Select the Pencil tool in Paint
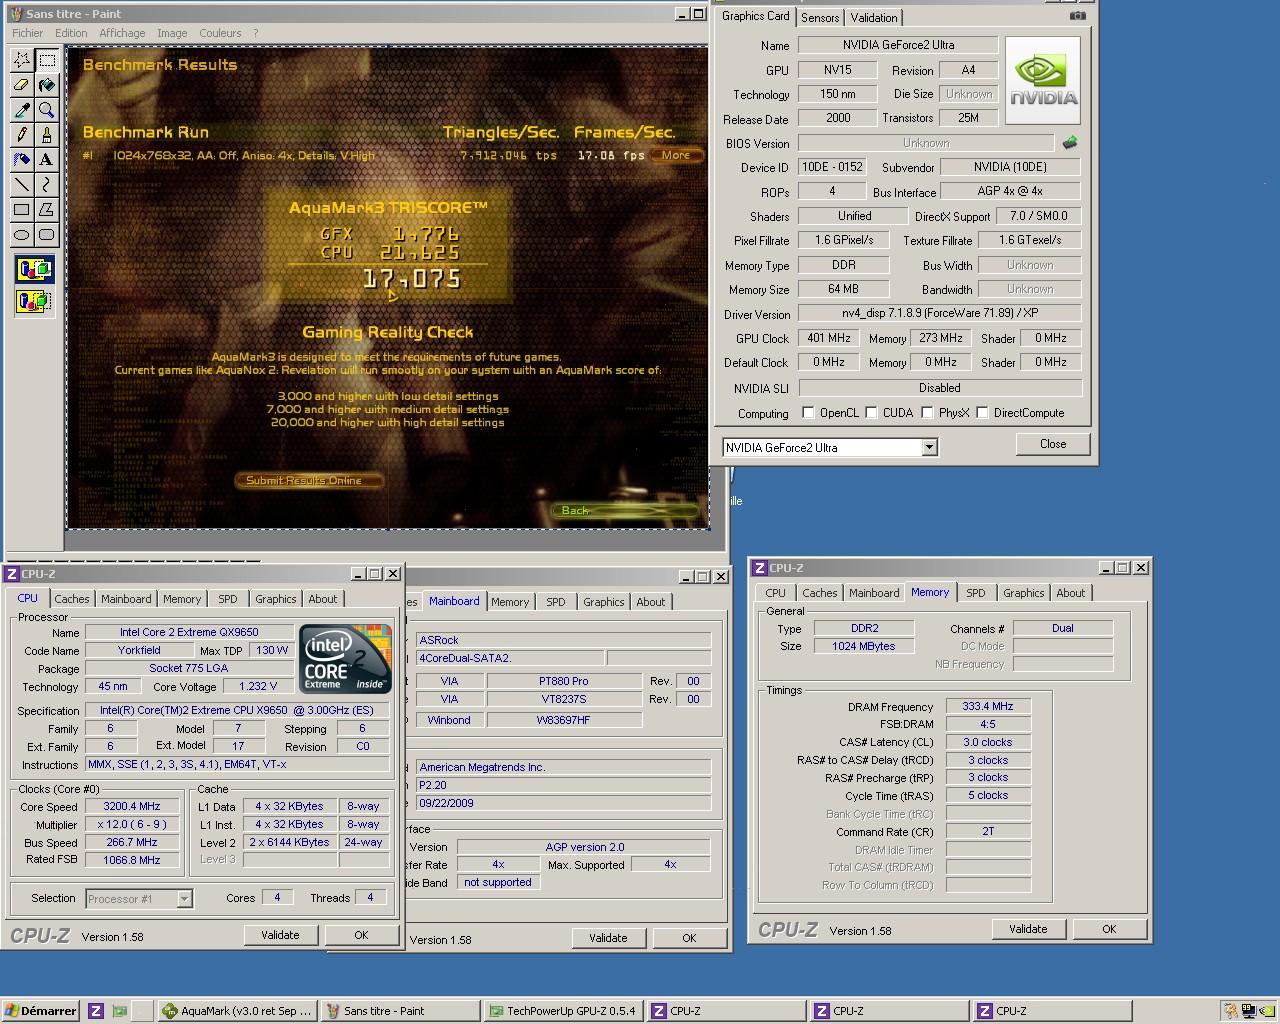Screen dimensions: 1280x1024 coord(21,135)
